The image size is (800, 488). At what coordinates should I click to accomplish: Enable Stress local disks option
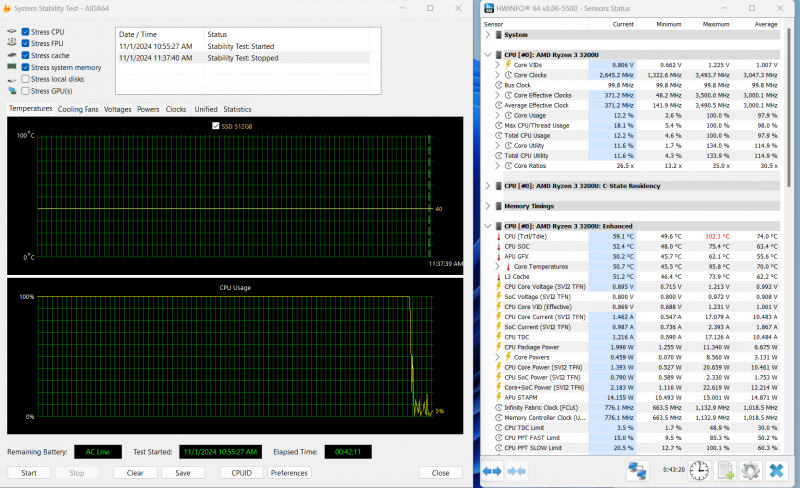[x=25, y=79]
